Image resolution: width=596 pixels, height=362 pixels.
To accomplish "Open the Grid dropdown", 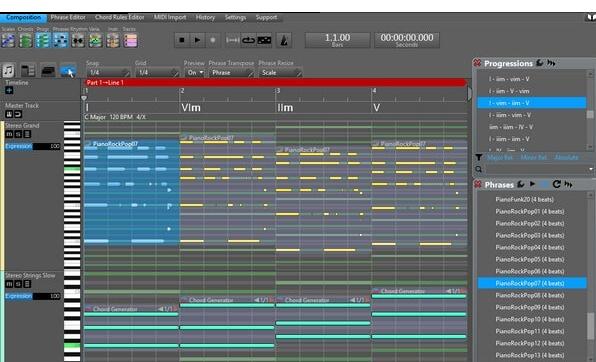I will 157,72.
